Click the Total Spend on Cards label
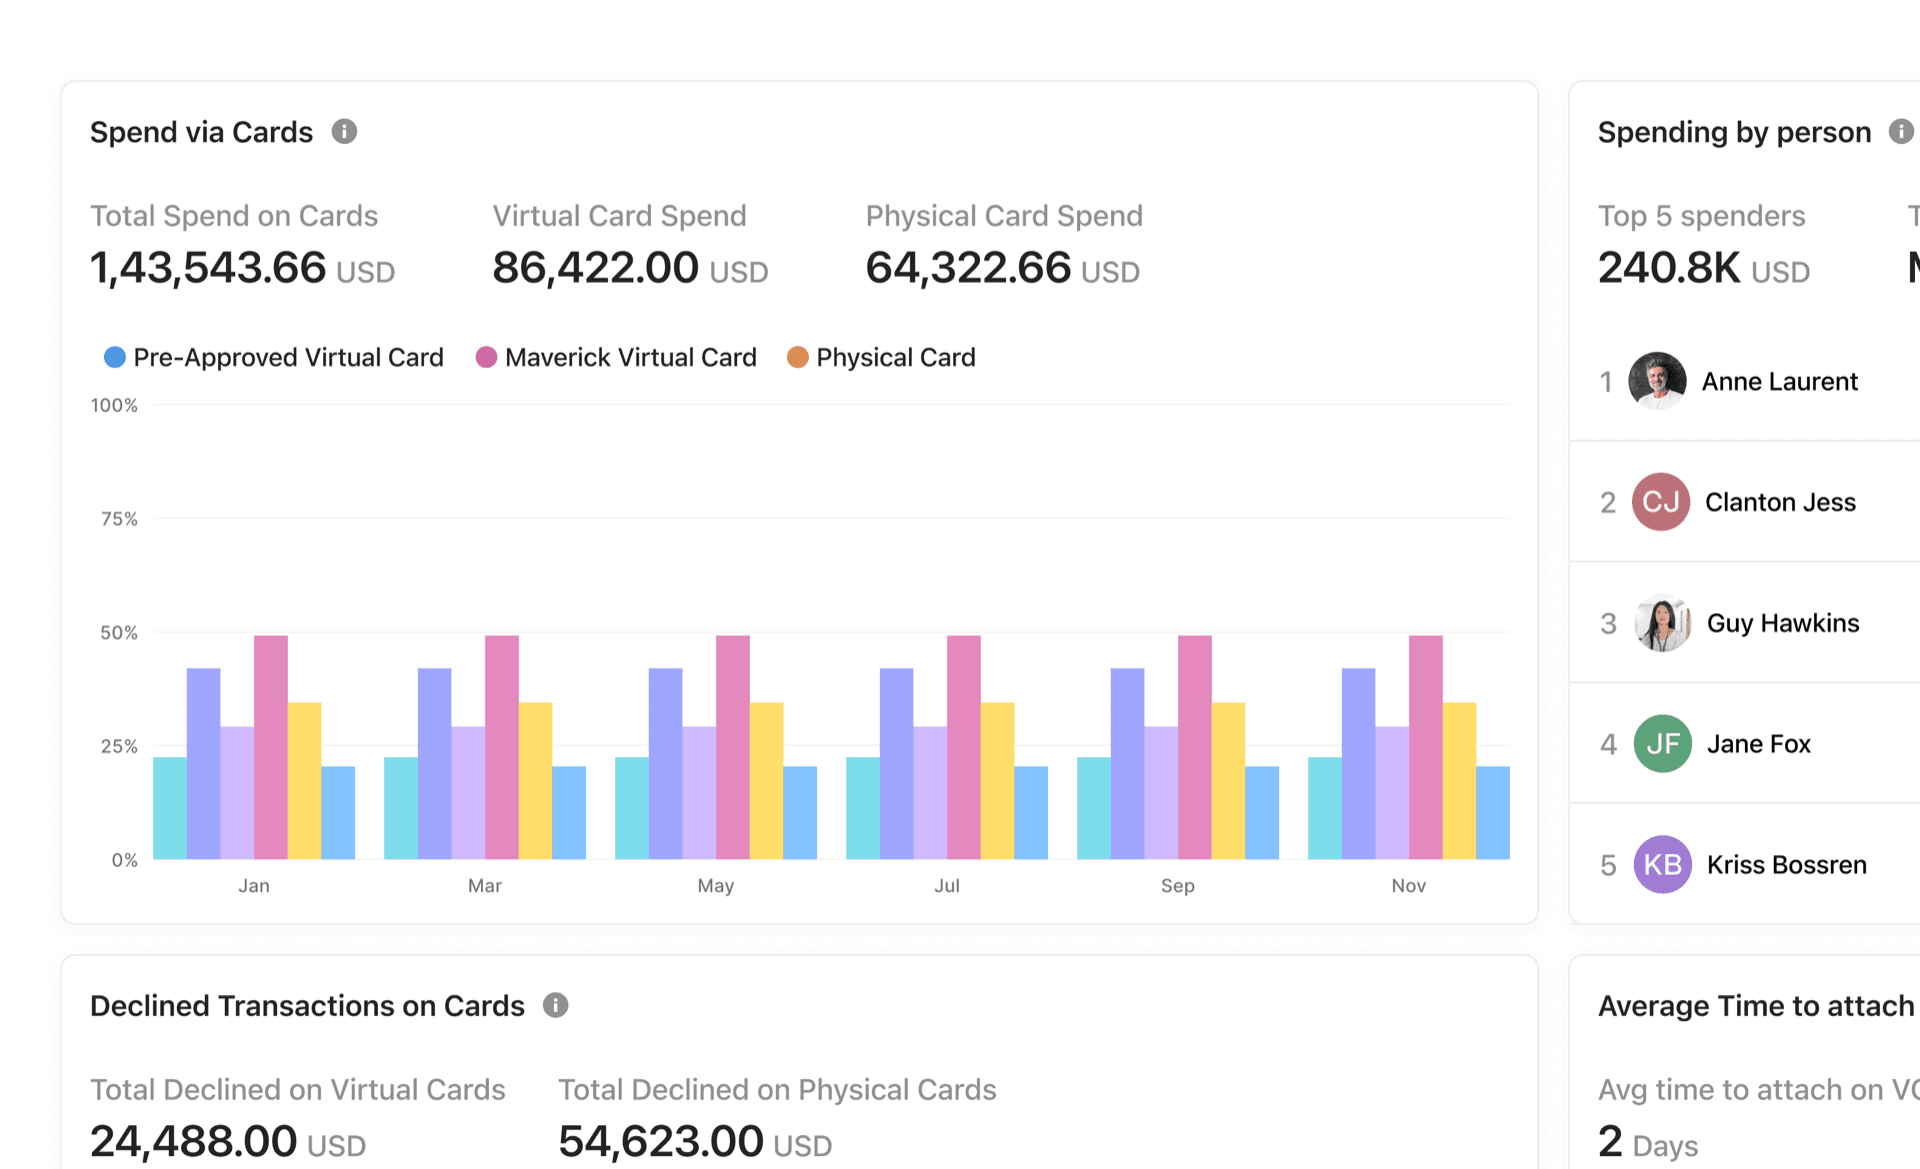Screen dimensions: 1920x1169 (x=234, y=216)
